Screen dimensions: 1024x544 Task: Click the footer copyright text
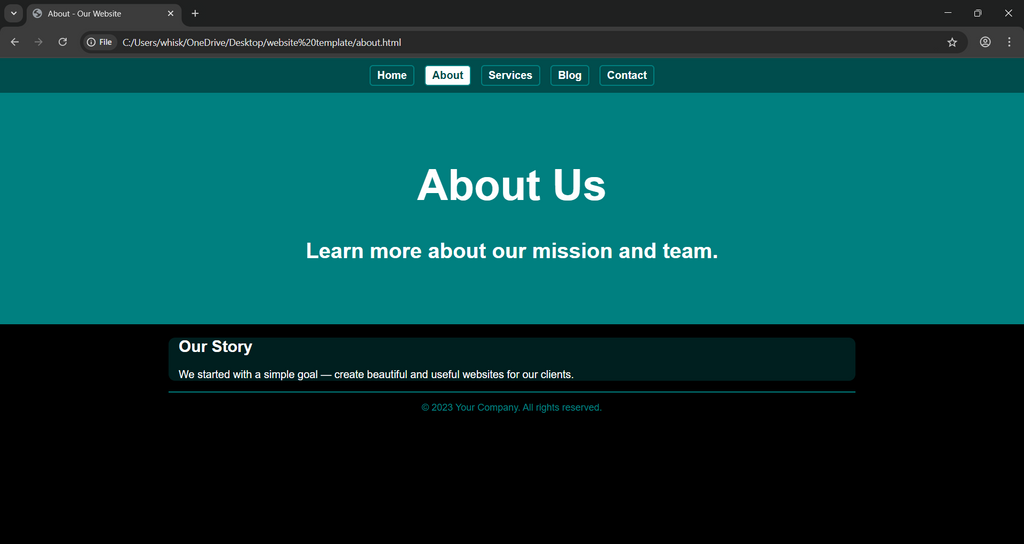coord(511,408)
